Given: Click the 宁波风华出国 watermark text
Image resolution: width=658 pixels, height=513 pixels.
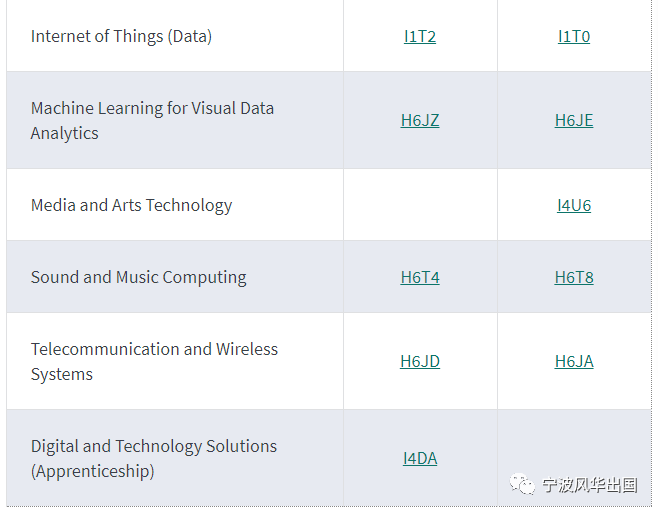Looking at the screenshot, I should click(590, 485).
